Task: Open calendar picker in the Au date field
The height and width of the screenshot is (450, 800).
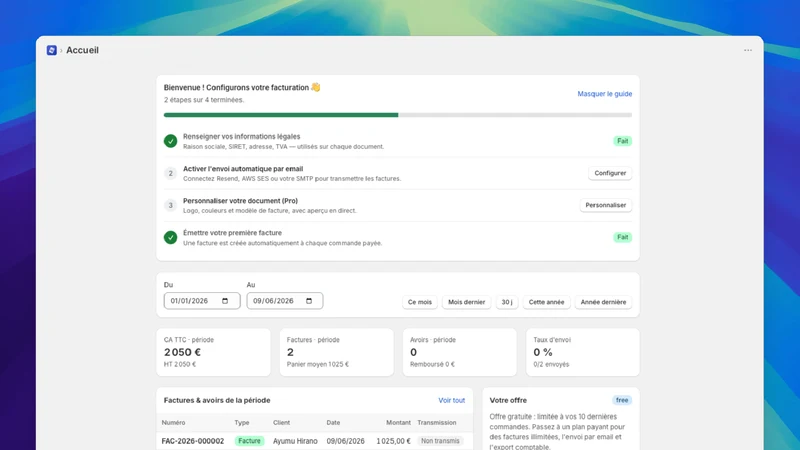Action: pos(309,301)
